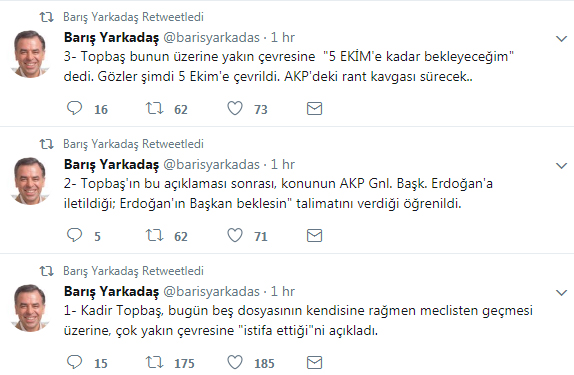Click envelope icon on the Erdoğan tweet
Screen dimensions: 574x375
[x=314, y=235]
